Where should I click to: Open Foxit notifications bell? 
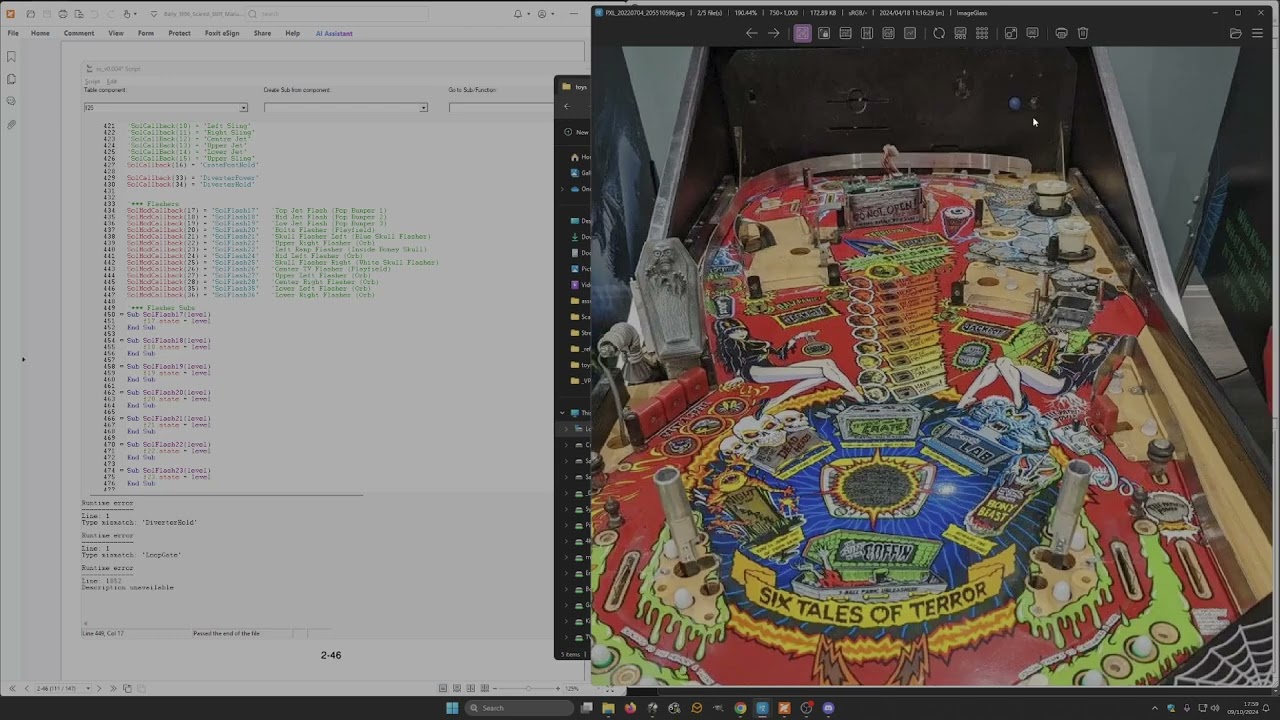[518, 14]
